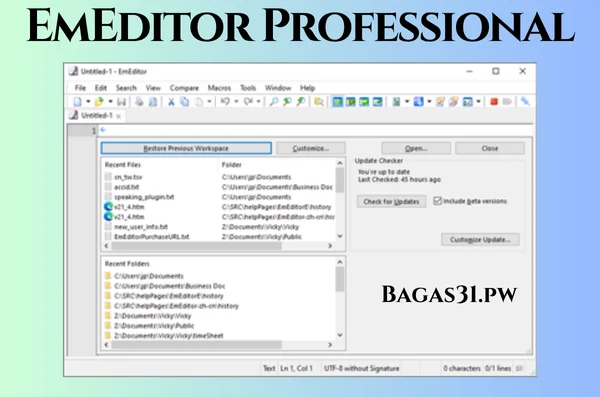Click Recent Files vertical scrollbar down arrow
The height and width of the screenshot is (397, 600).
340,236
